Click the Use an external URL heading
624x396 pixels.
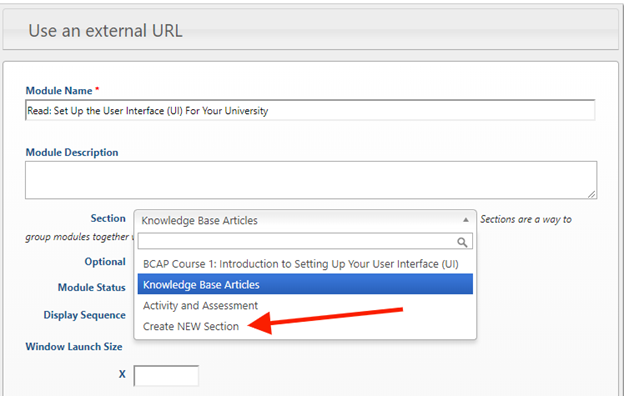pos(105,31)
